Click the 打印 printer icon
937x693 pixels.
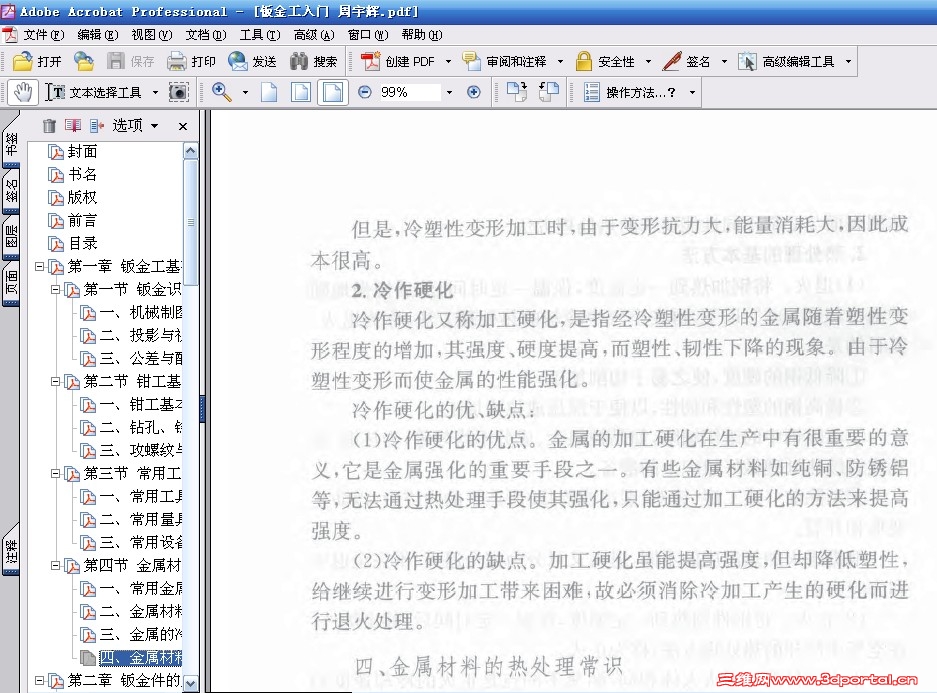(x=177, y=61)
